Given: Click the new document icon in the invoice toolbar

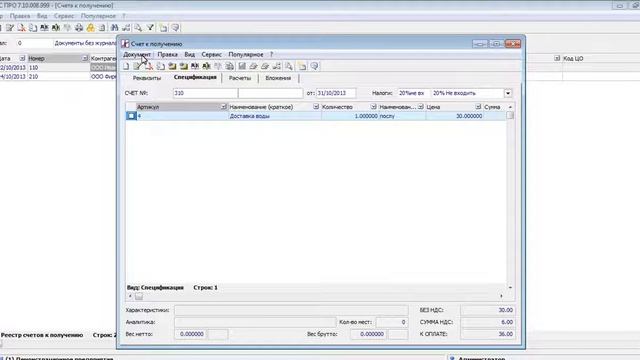Looking at the screenshot, I should pyautogui.click(x=127, y=66).
